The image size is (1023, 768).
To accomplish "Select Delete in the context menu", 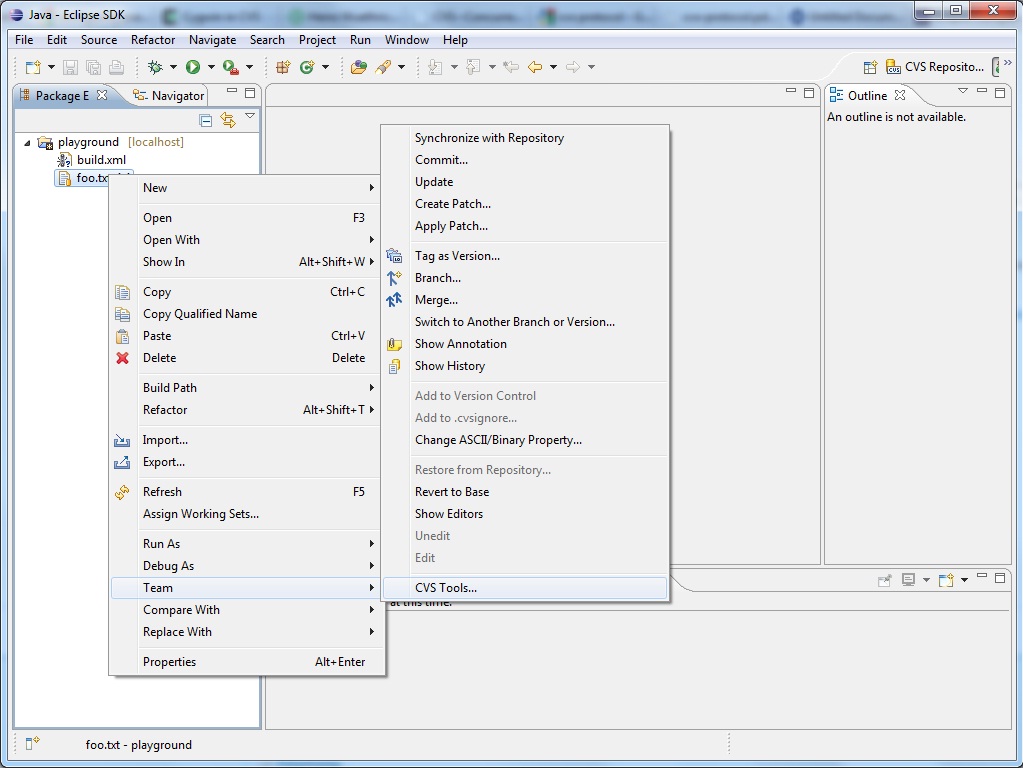I will (x=246, y=358).
